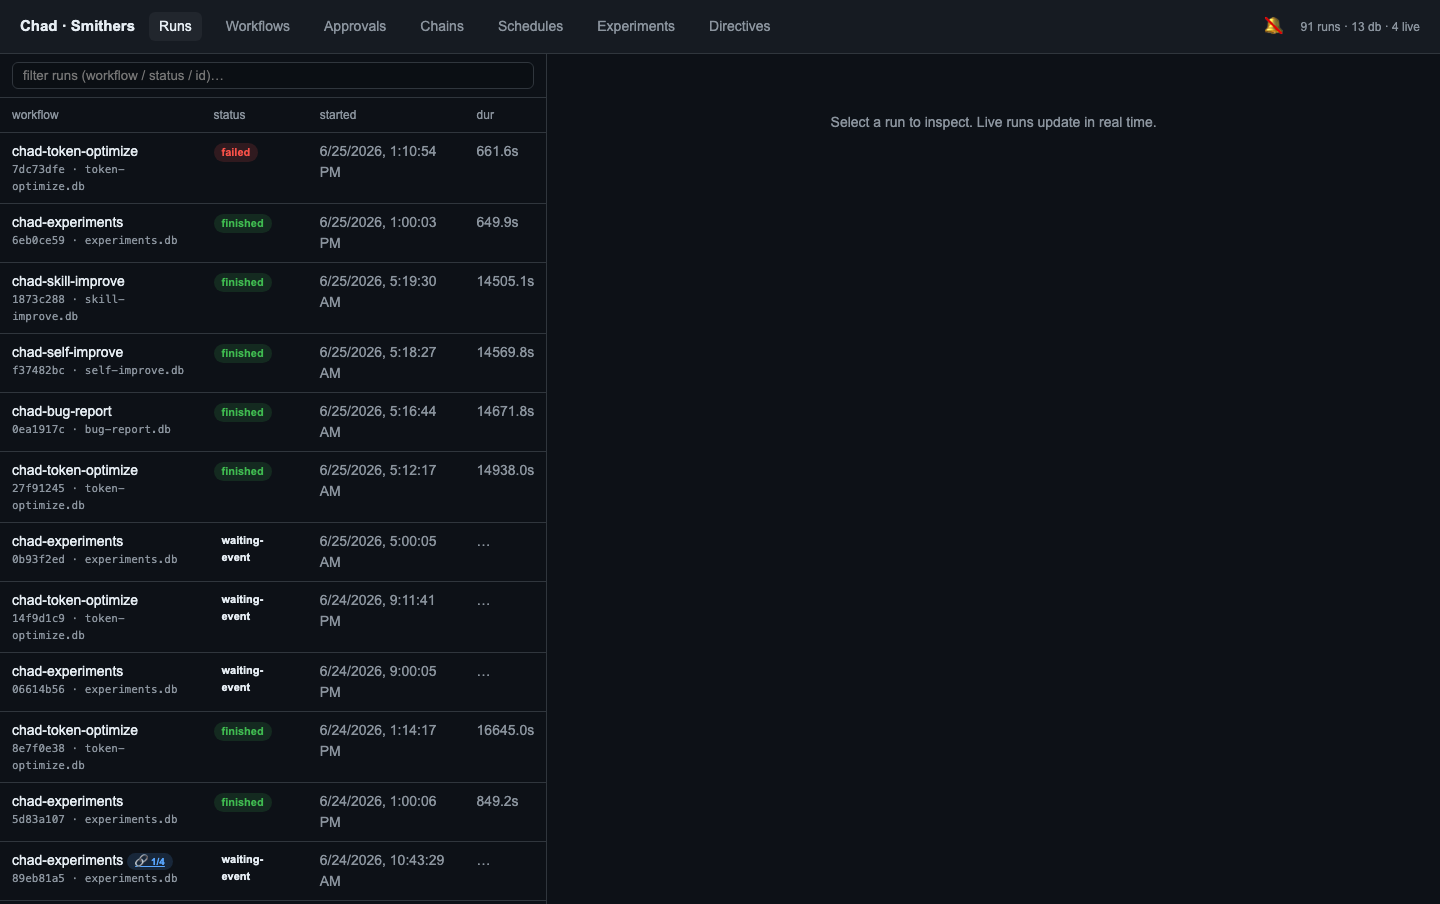Select chad-token-optimize run 27f91245
The width and height of the screenshot is (1440, 904).
point(273,487)
